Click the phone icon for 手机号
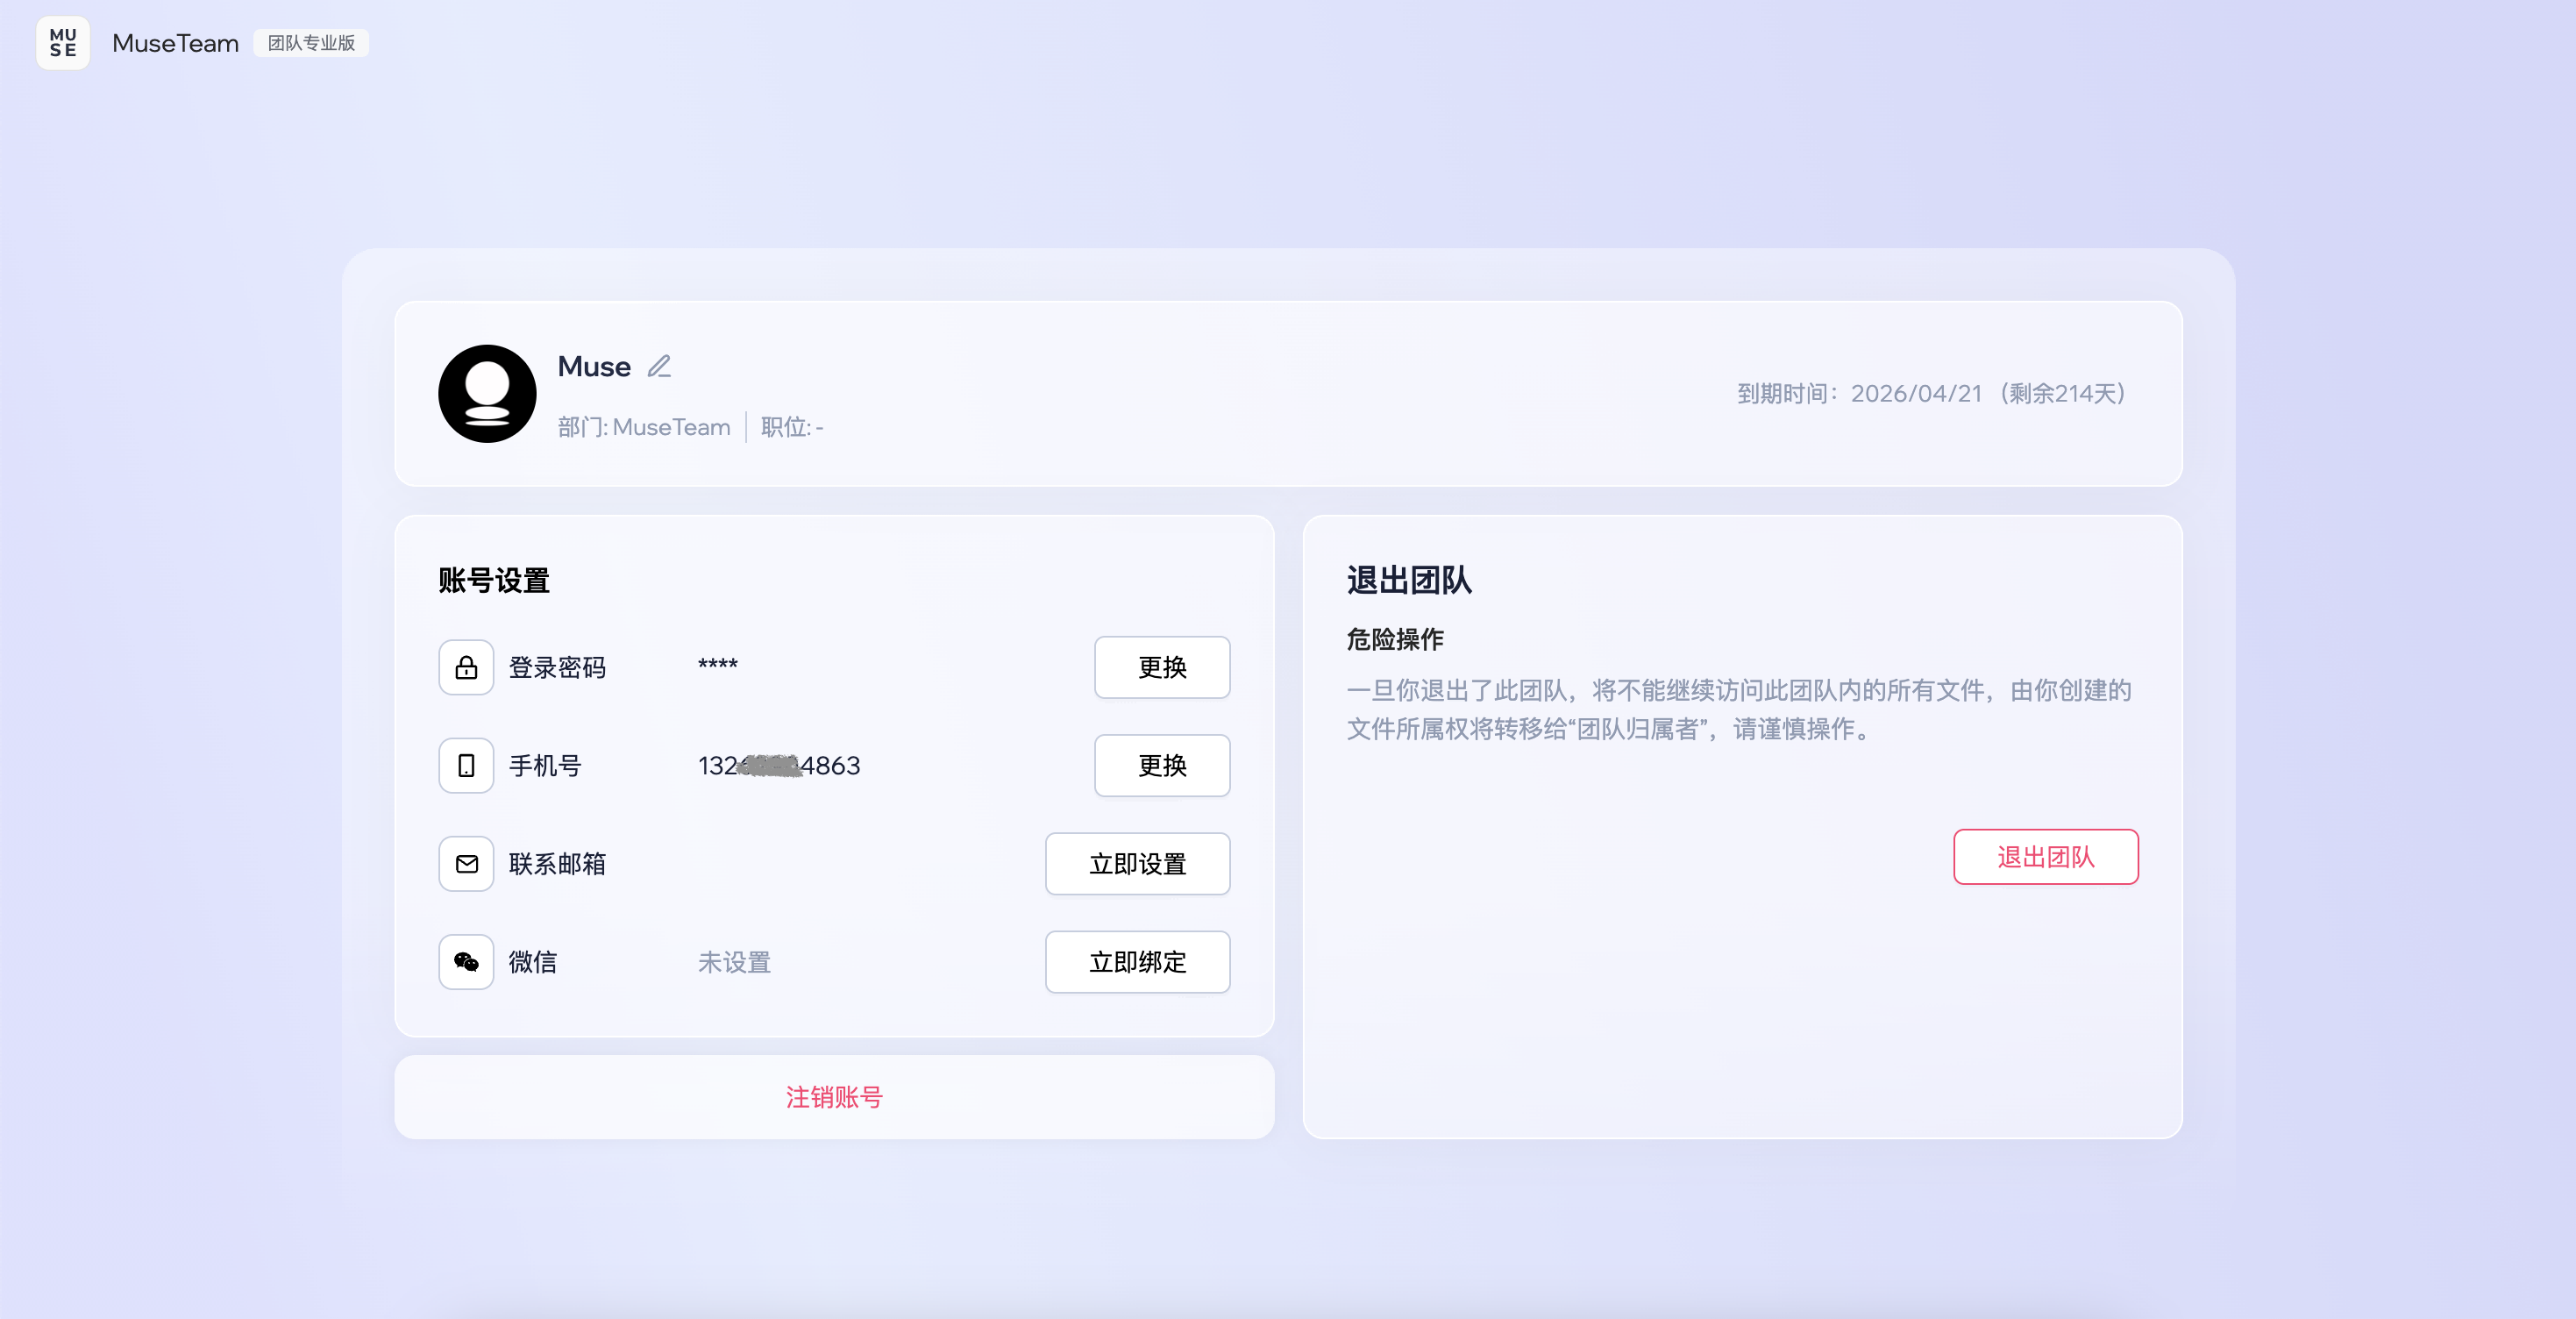 tap(466, 766)
